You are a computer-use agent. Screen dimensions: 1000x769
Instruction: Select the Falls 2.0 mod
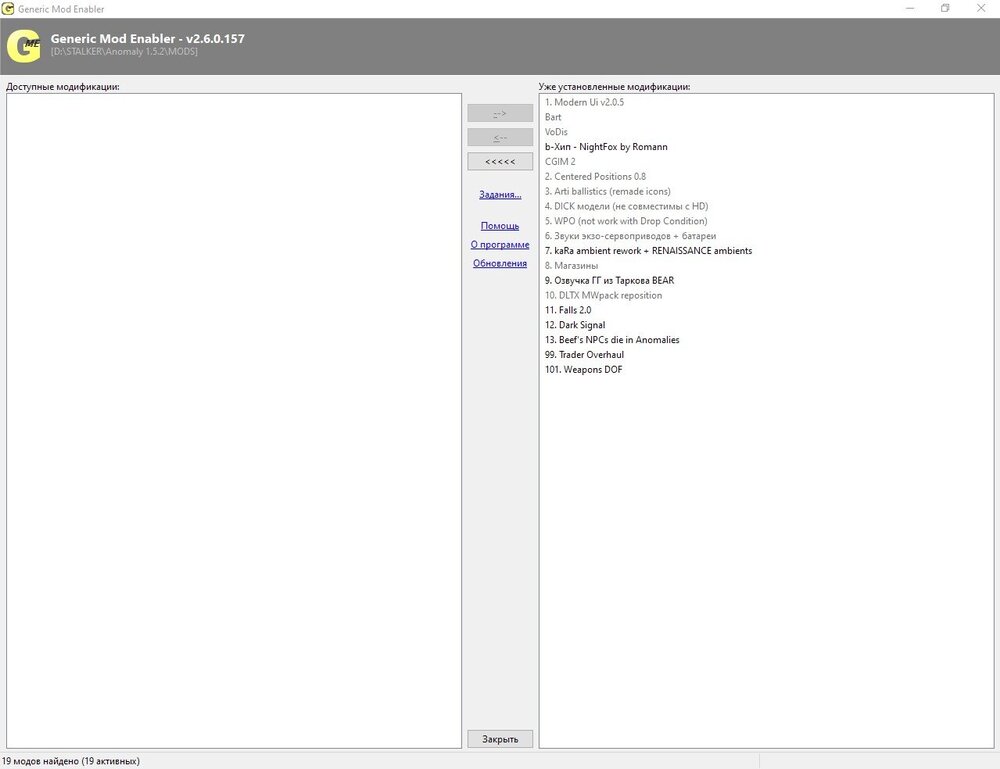click(x=570, y=310)
